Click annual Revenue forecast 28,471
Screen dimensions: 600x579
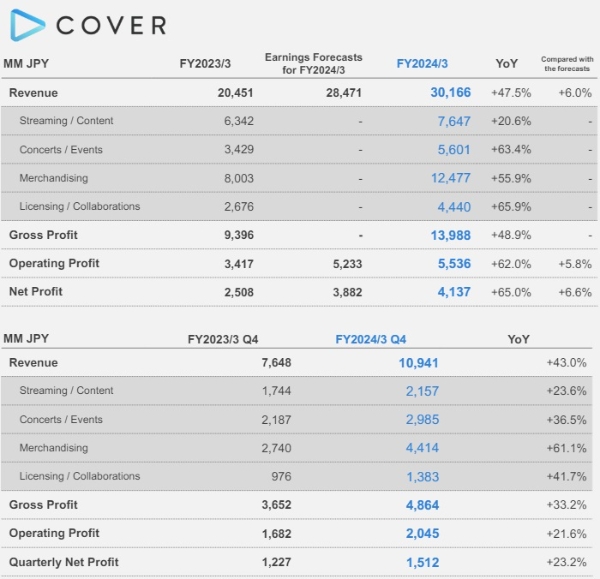(x=344, y=93)
